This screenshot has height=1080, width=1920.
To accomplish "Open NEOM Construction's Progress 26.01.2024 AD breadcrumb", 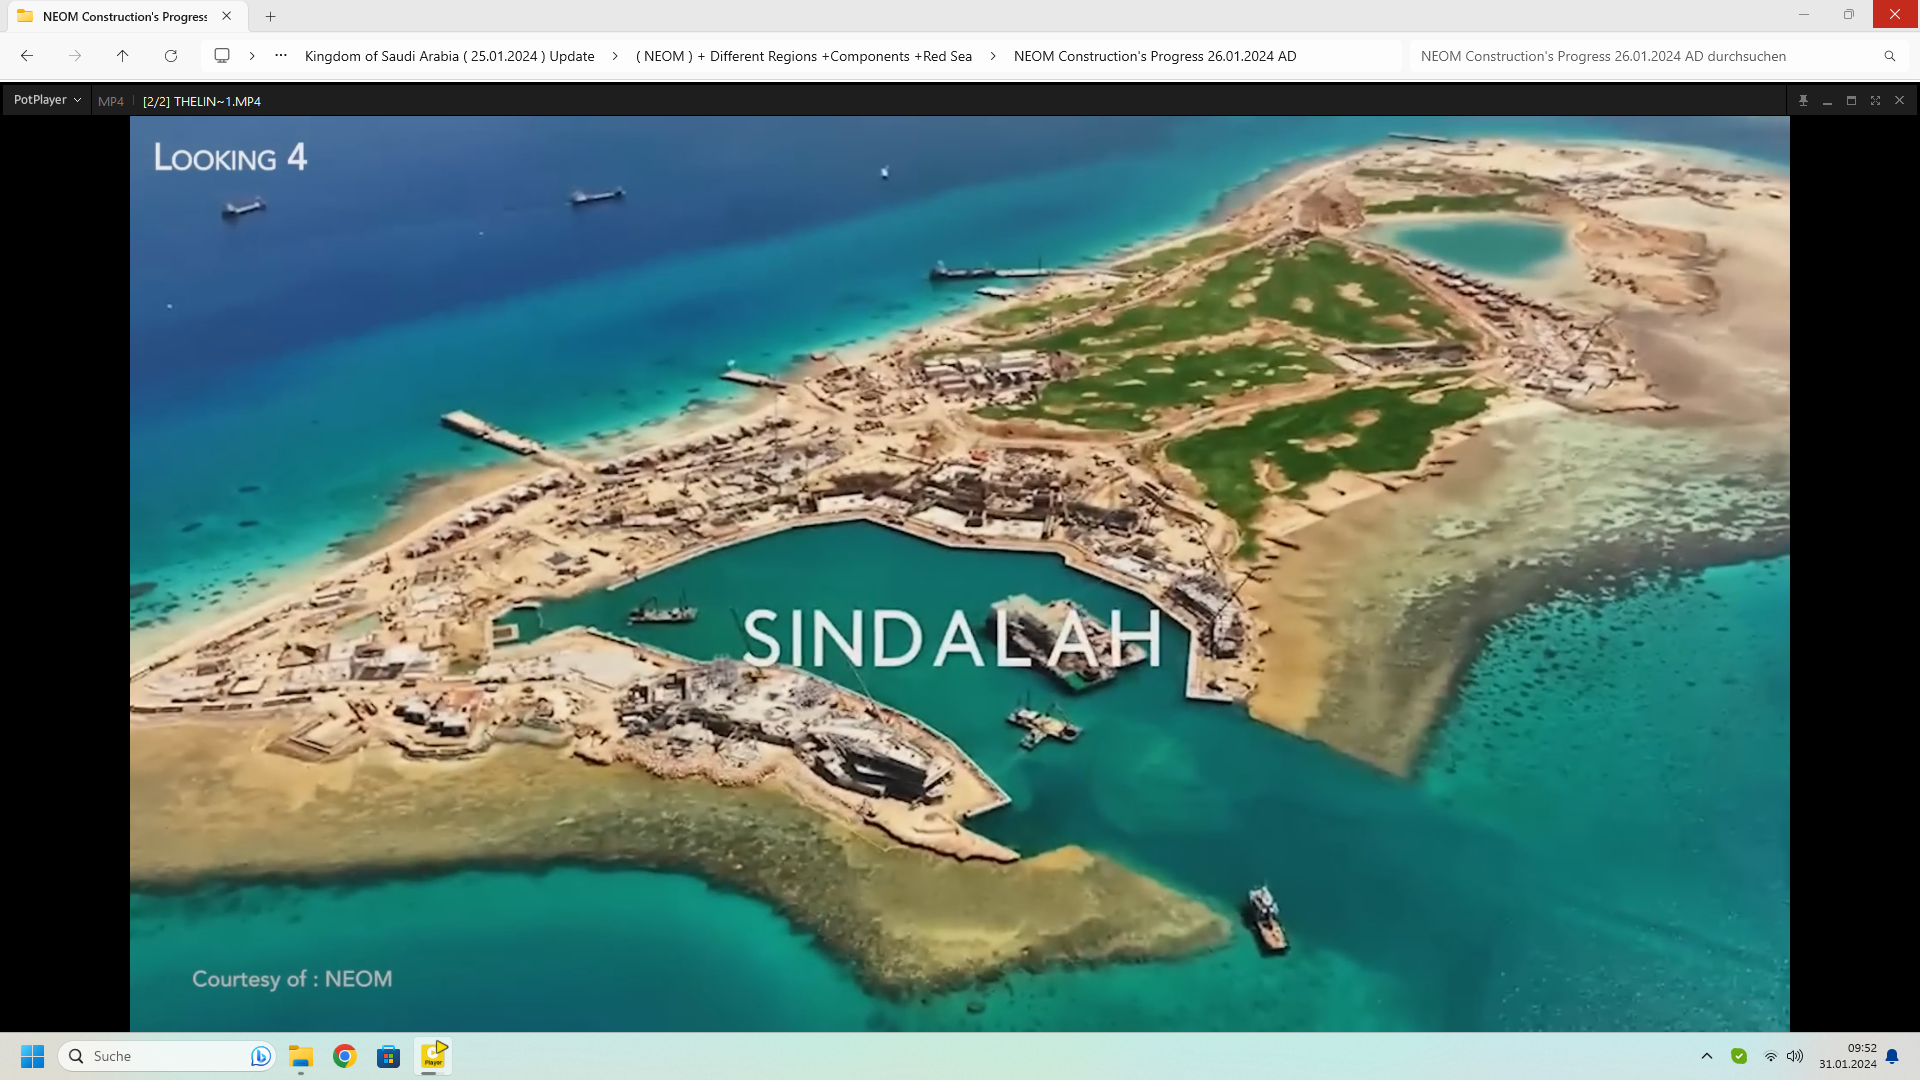I will click(1155, 56).
